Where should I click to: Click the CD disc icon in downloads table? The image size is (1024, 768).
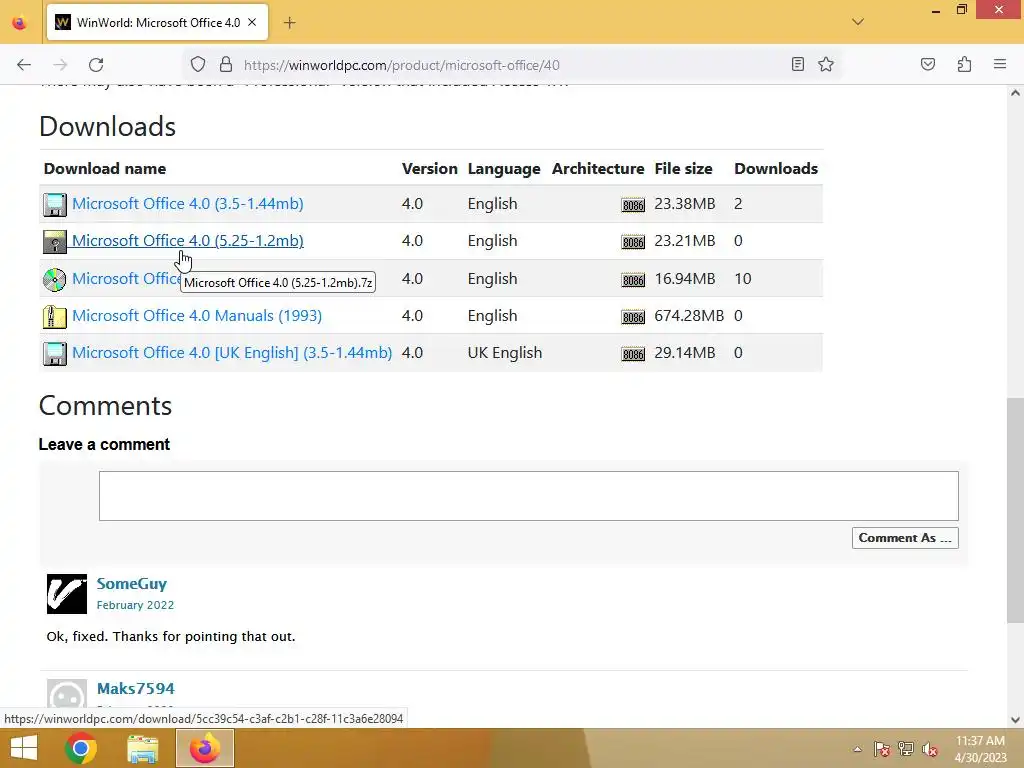click(x=55, y=280)
